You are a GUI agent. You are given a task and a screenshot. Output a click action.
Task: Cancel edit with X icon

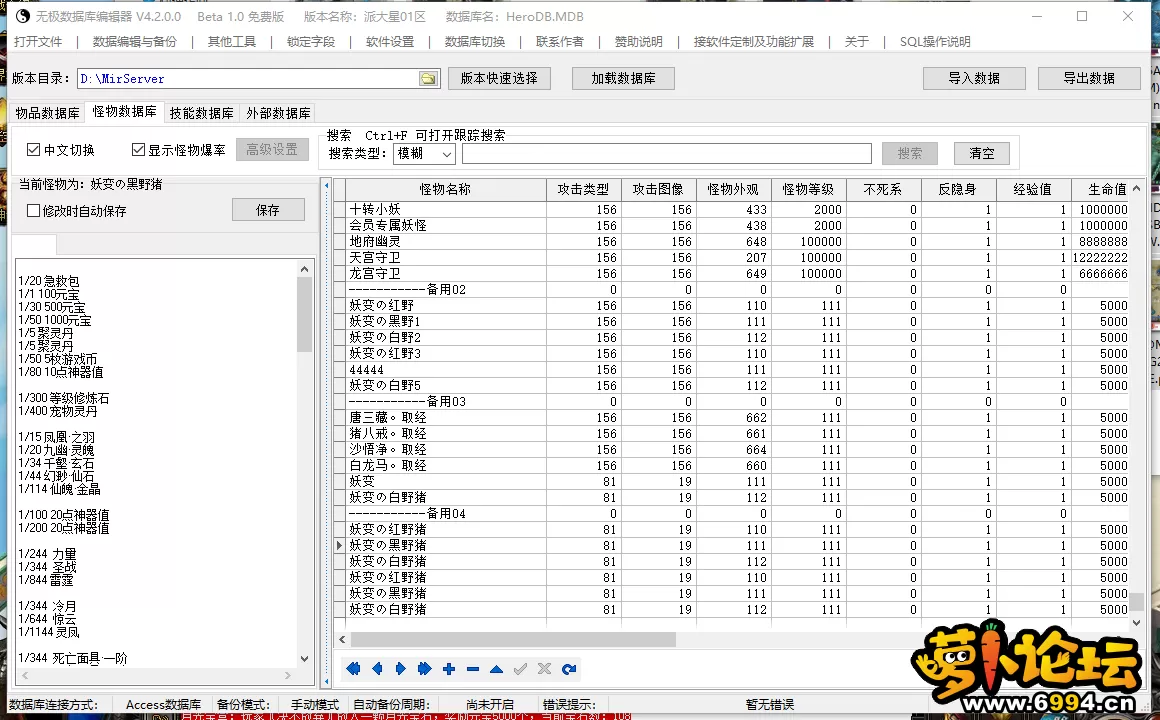tap(544, 669)
